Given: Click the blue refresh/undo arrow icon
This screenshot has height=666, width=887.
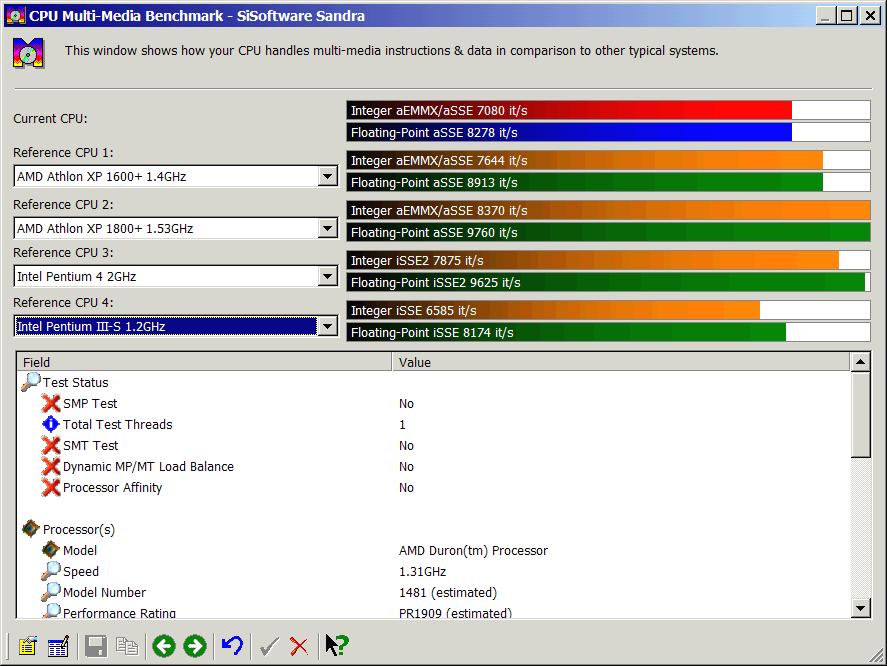Looking at the screenshot, I should click(x=232, y=646).
